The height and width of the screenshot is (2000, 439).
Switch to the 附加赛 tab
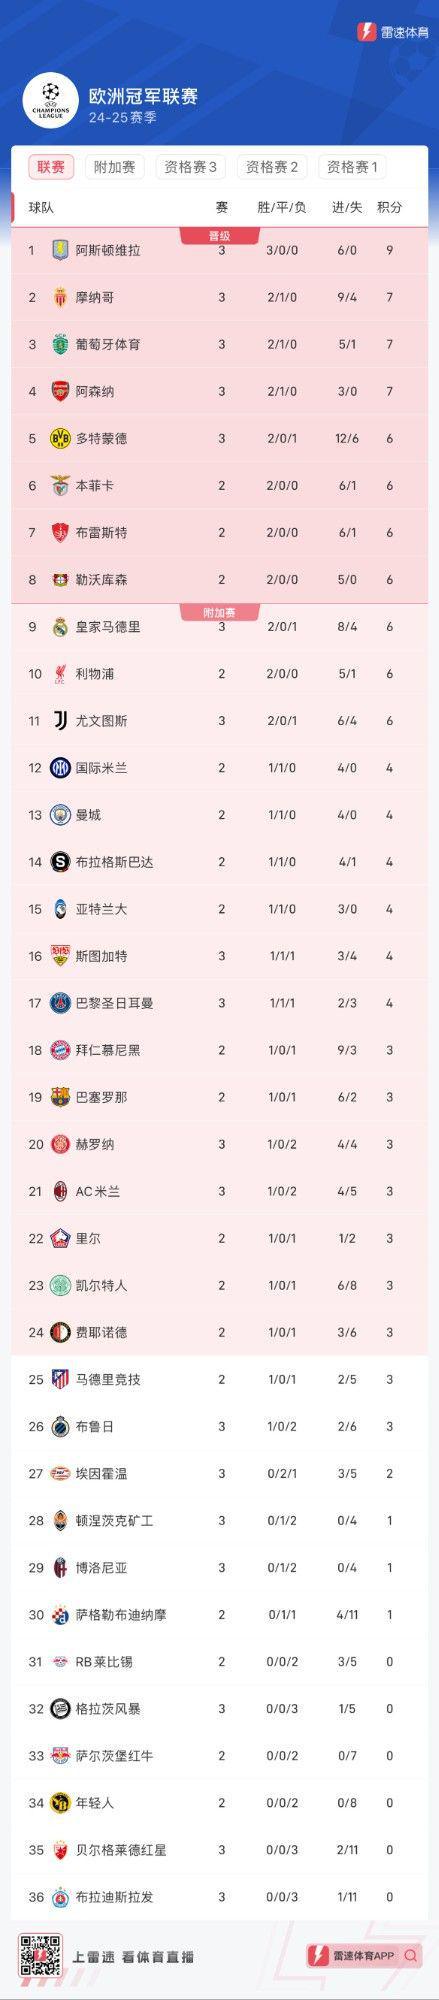(x=115, y=167)
